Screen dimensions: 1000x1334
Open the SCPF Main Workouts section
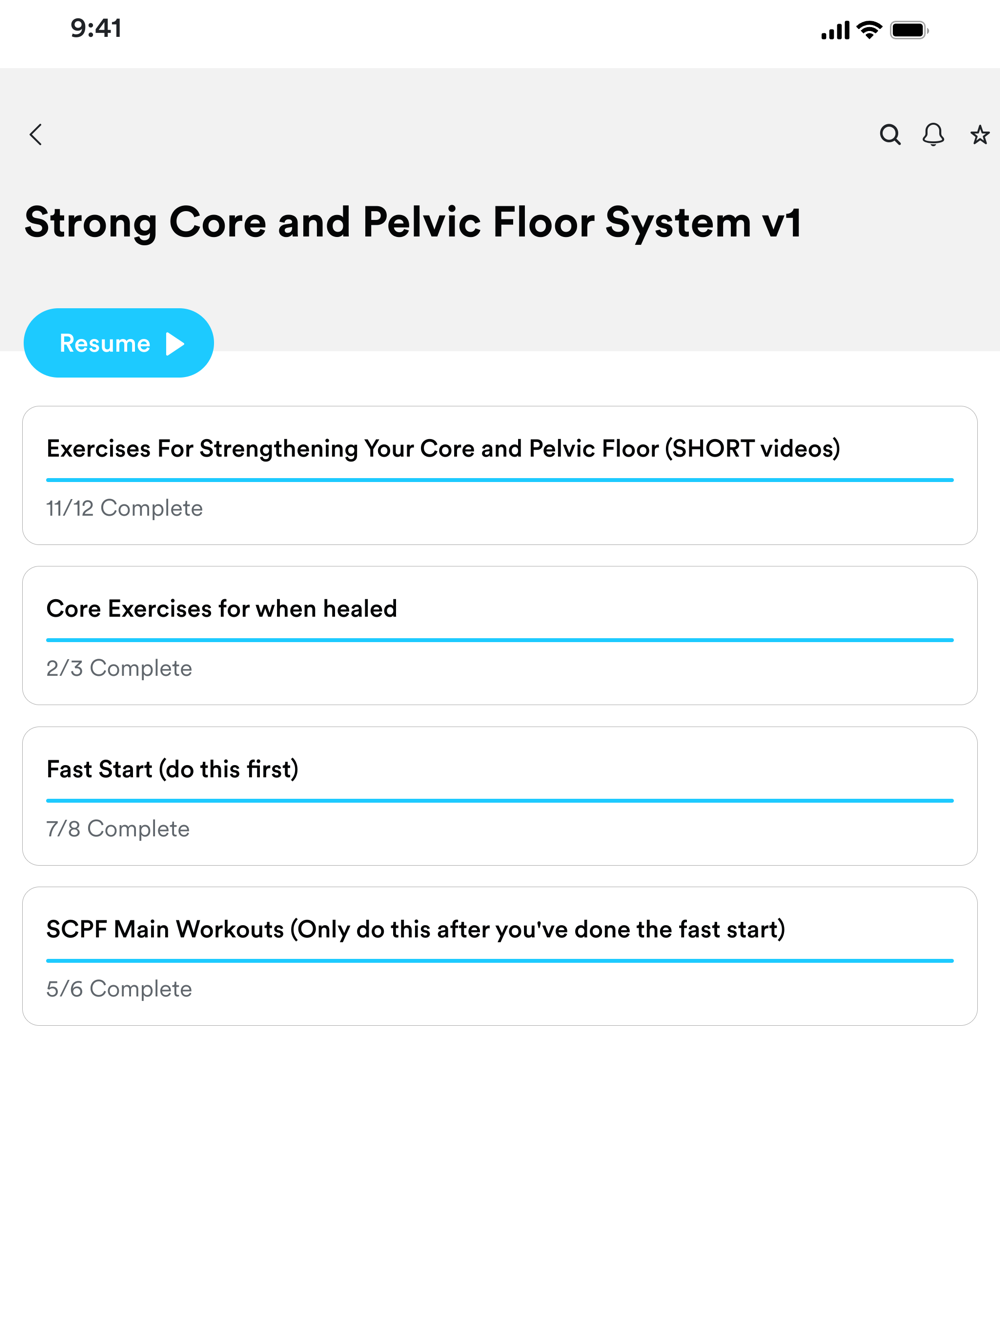(x=415, y=930)
